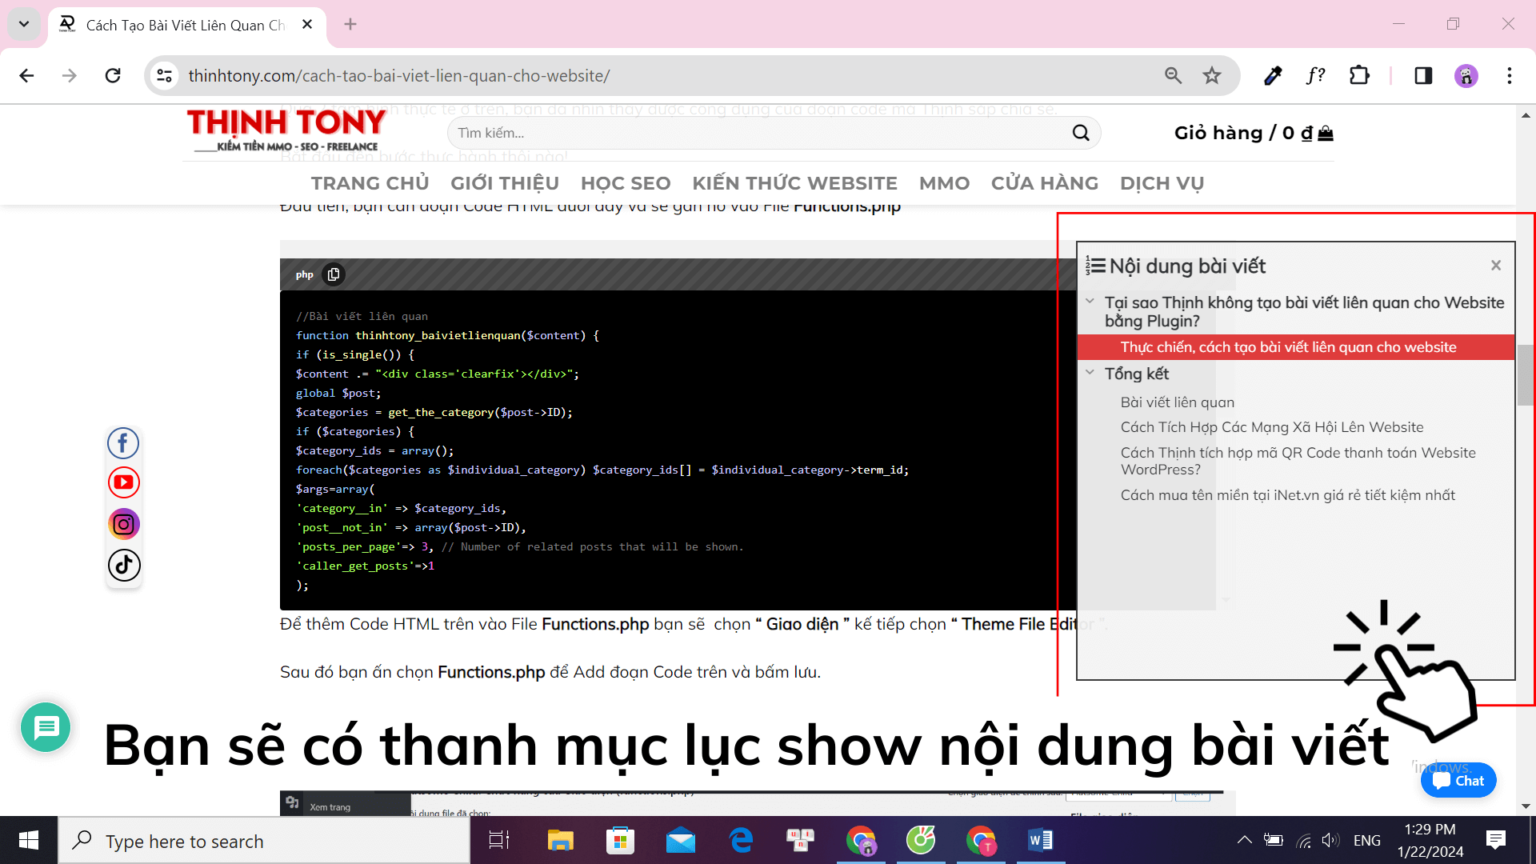
Task: Click the search magnifier in site searchbar
Action: click(x=1080, y=133)
